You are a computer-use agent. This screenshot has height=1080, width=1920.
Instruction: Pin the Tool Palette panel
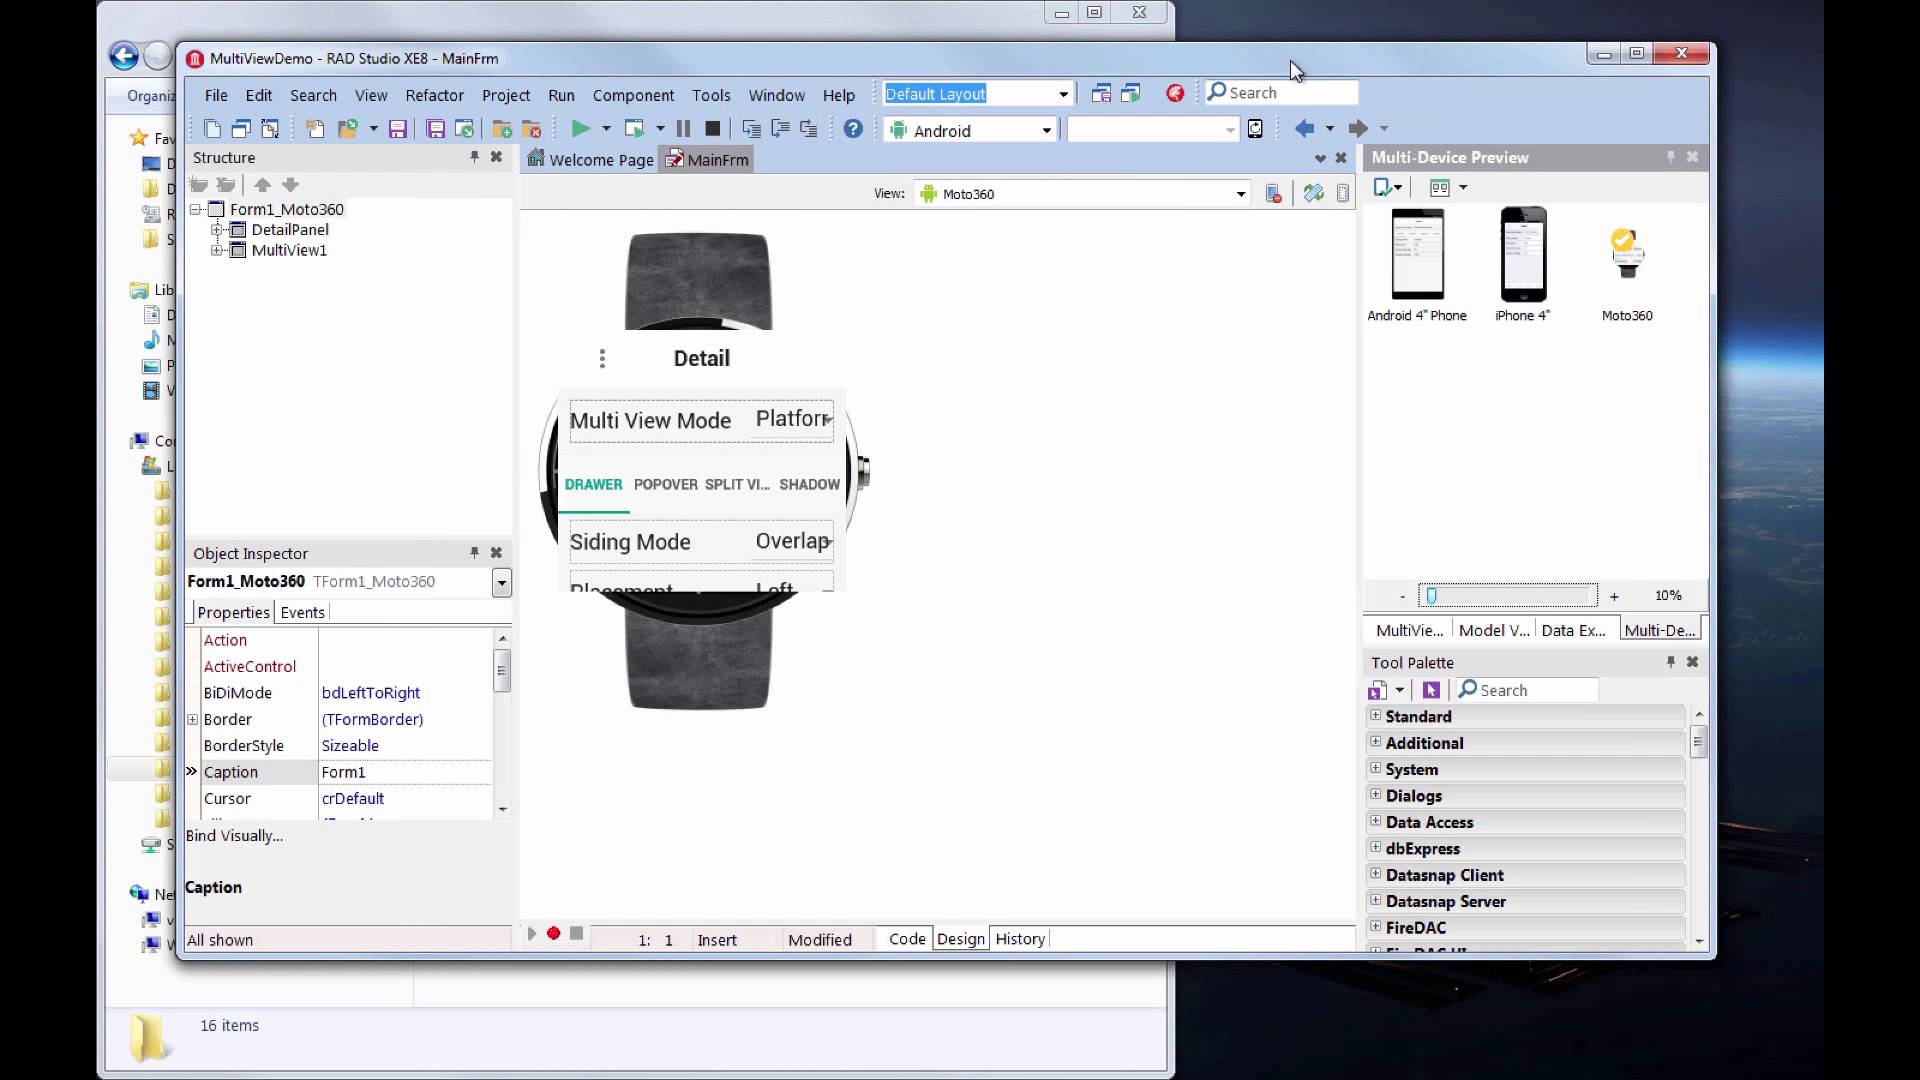coord(1670,662)
